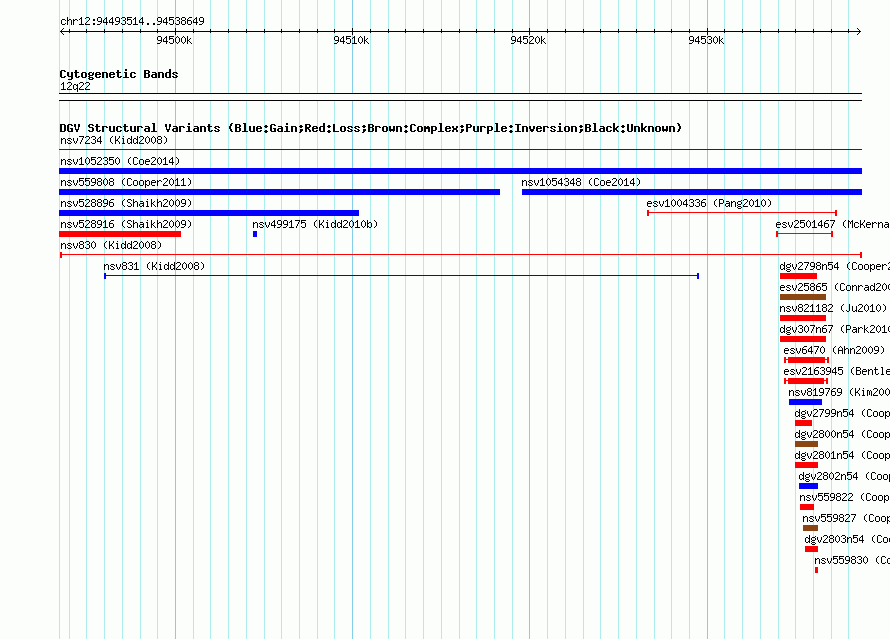Select the nsv821182 (Ju2010) label

[x=833, y=308]
